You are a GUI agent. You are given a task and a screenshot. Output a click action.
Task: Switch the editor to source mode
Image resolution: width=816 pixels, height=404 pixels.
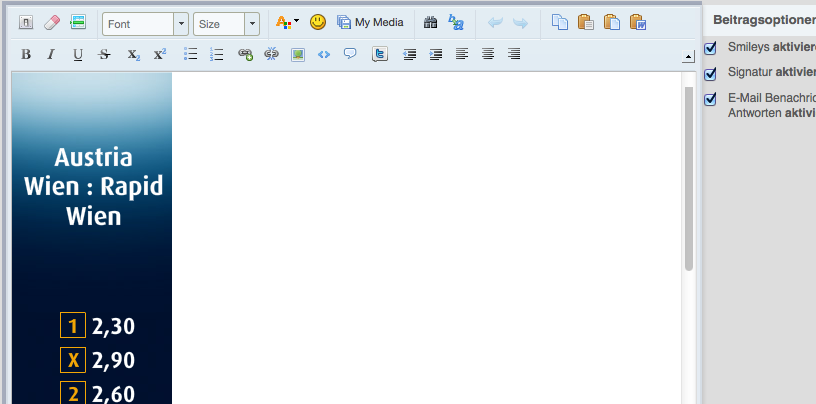pyautogui.click(x=26, y=22)
